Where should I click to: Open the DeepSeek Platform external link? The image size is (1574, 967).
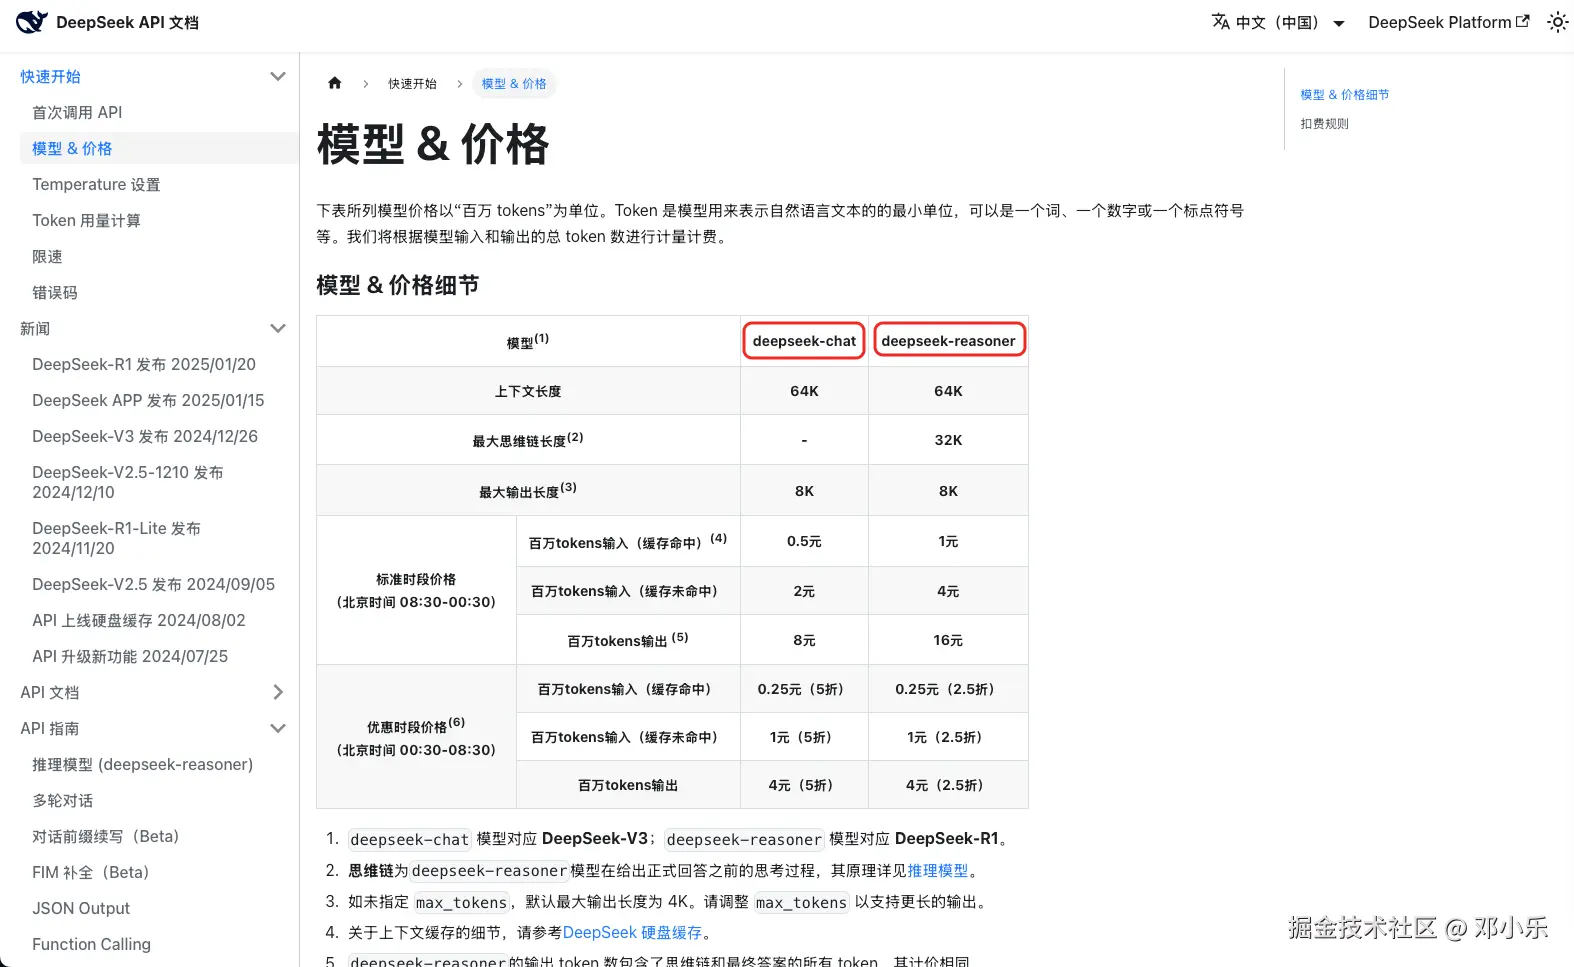click(1448, 22)
